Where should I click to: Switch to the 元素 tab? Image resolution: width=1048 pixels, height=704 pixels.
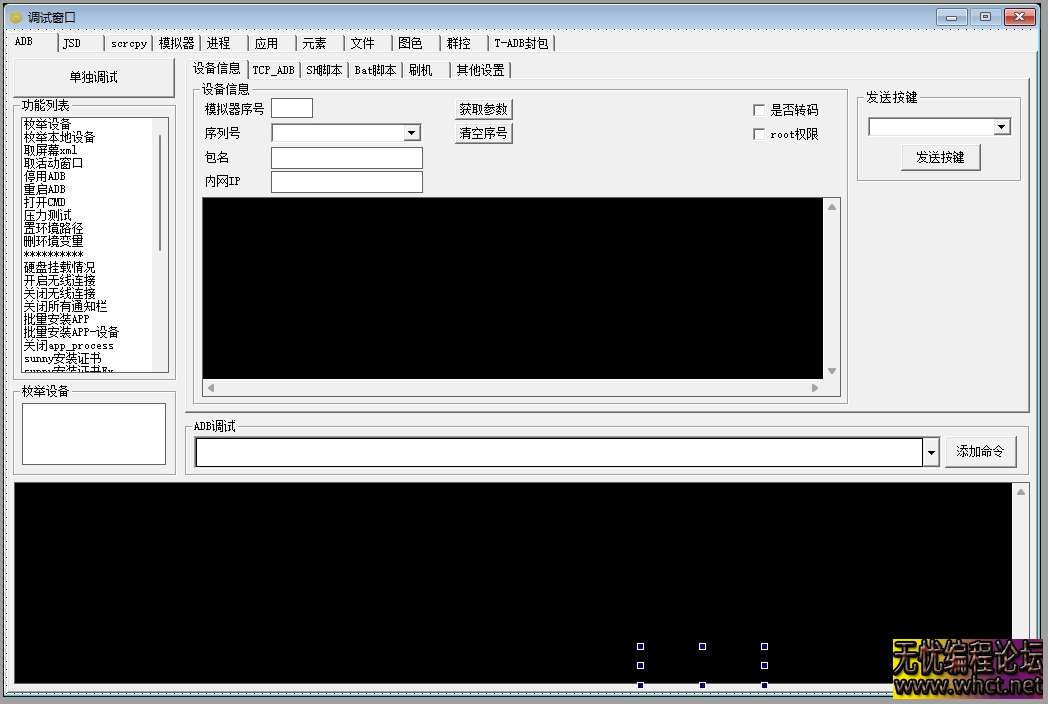coord(316,43)
